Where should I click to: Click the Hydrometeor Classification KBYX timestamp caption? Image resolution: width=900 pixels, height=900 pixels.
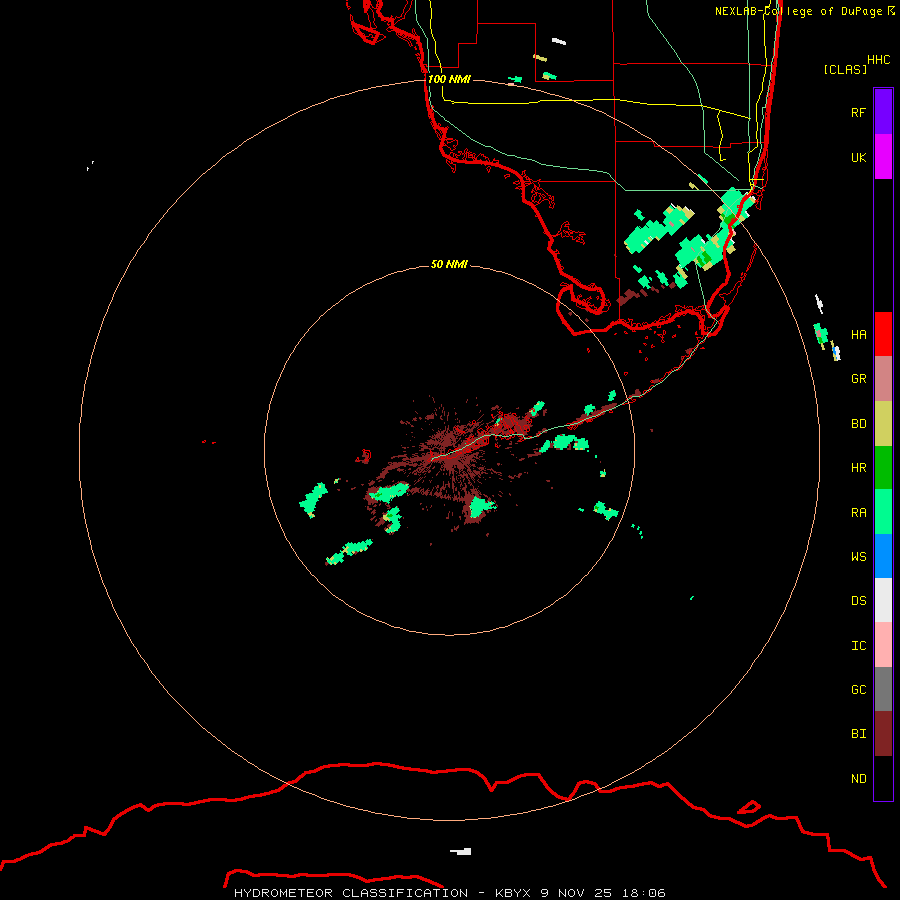coord(449,893)
